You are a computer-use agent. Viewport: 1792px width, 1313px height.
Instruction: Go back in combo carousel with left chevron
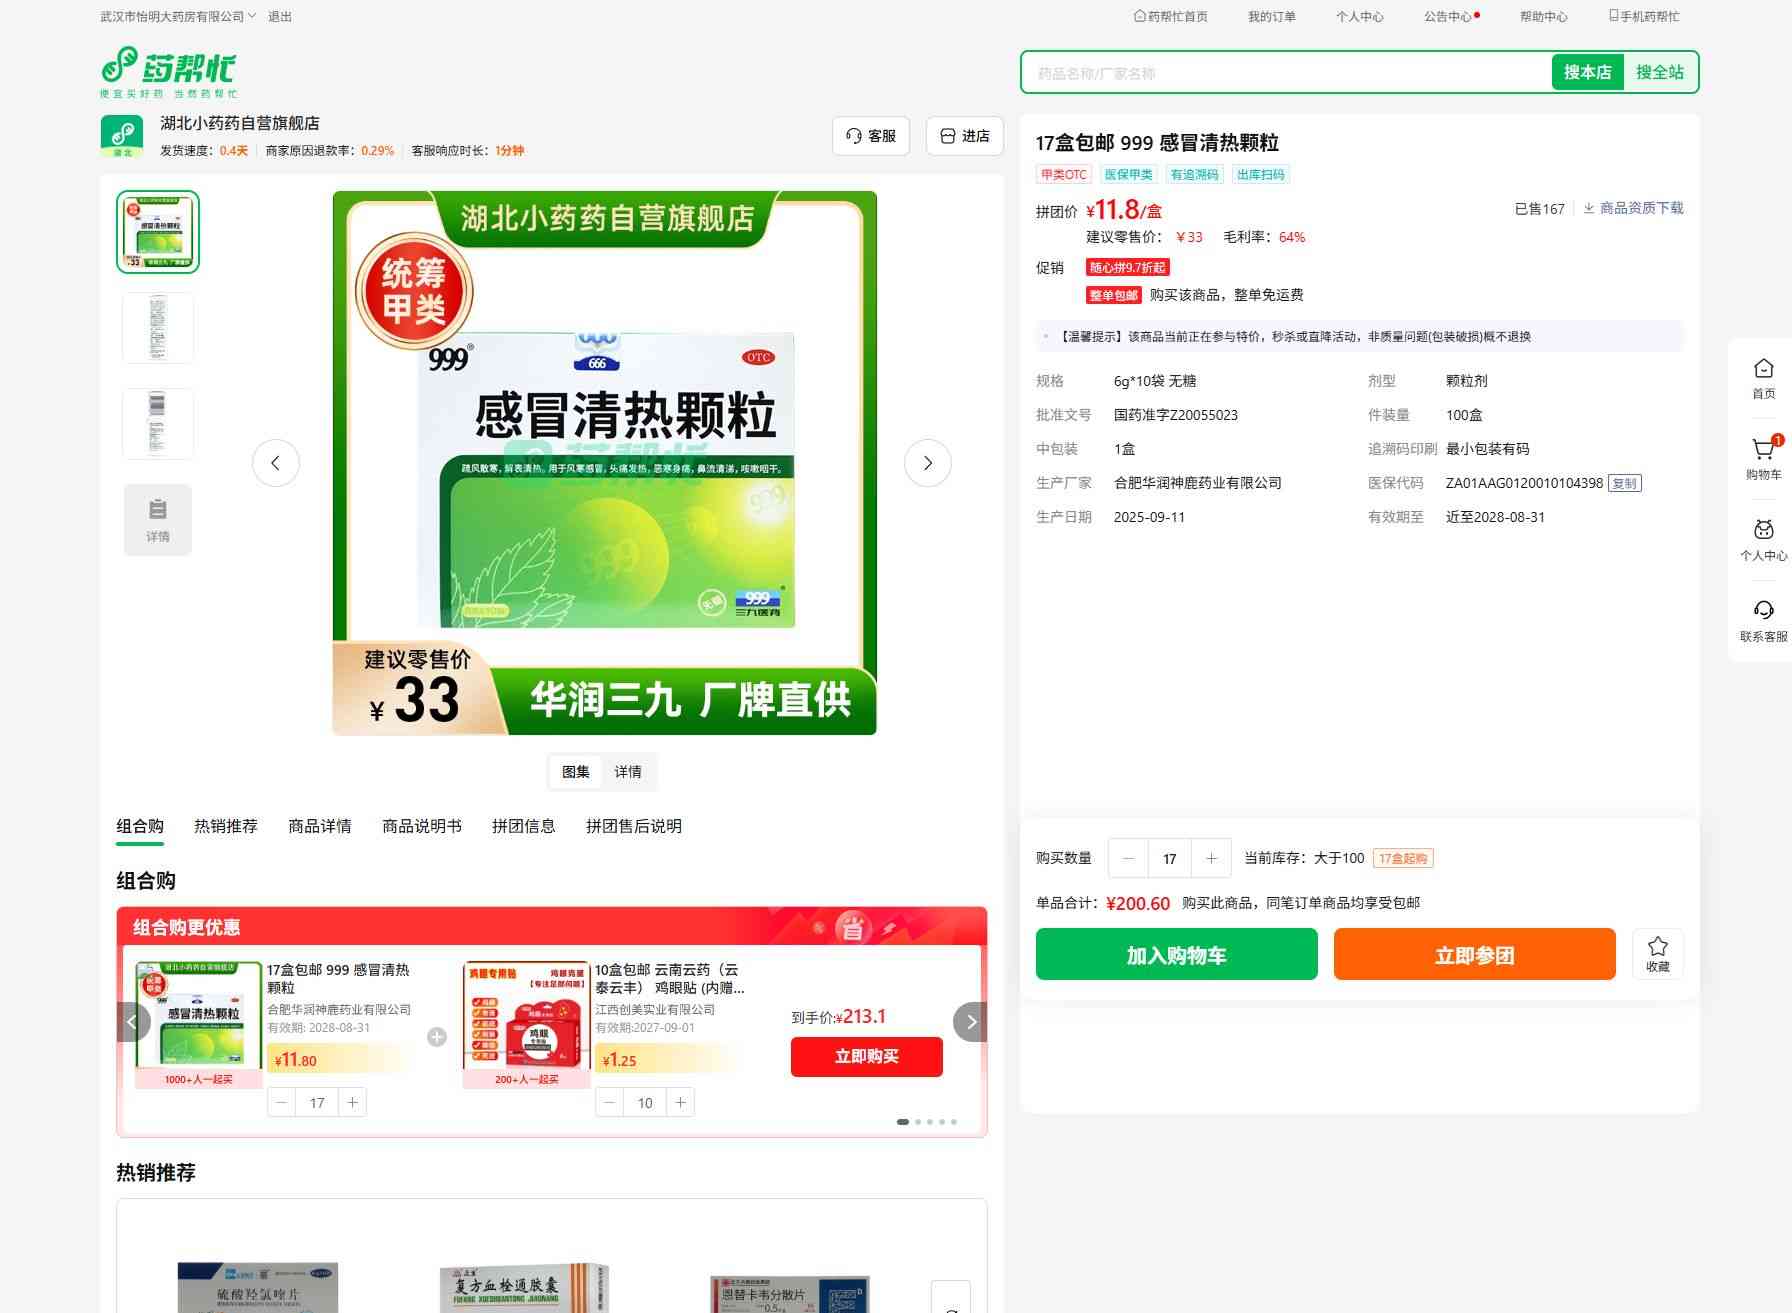133,1022
